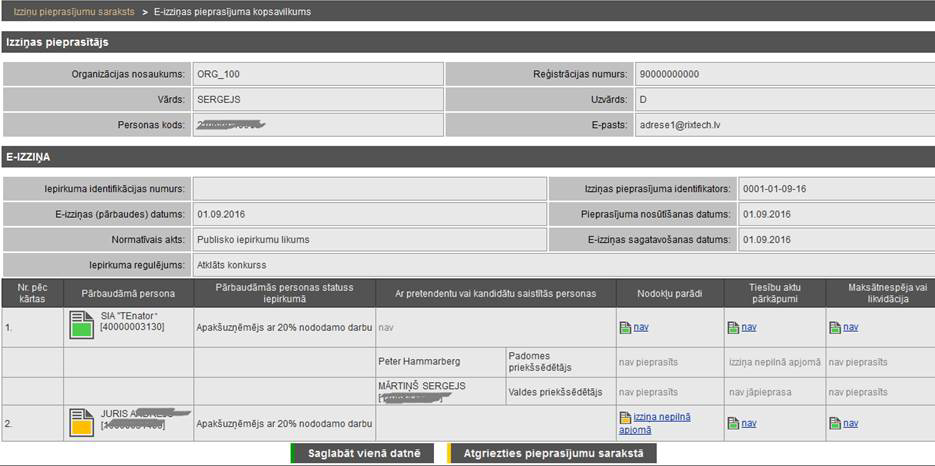Viewport: 935px width, 466px height.
Task: Click the yellow icon beside 'izziņa nepilnā apjomā'
Action: point(625,417)
